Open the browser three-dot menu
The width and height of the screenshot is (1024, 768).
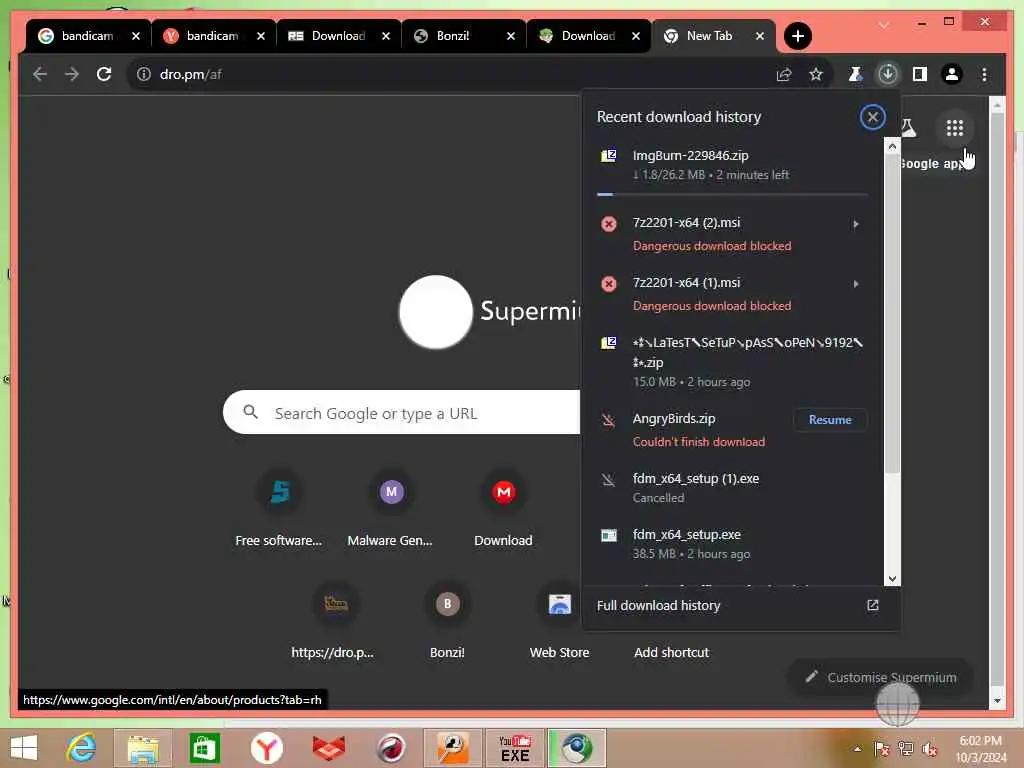[x=984, y=74]
